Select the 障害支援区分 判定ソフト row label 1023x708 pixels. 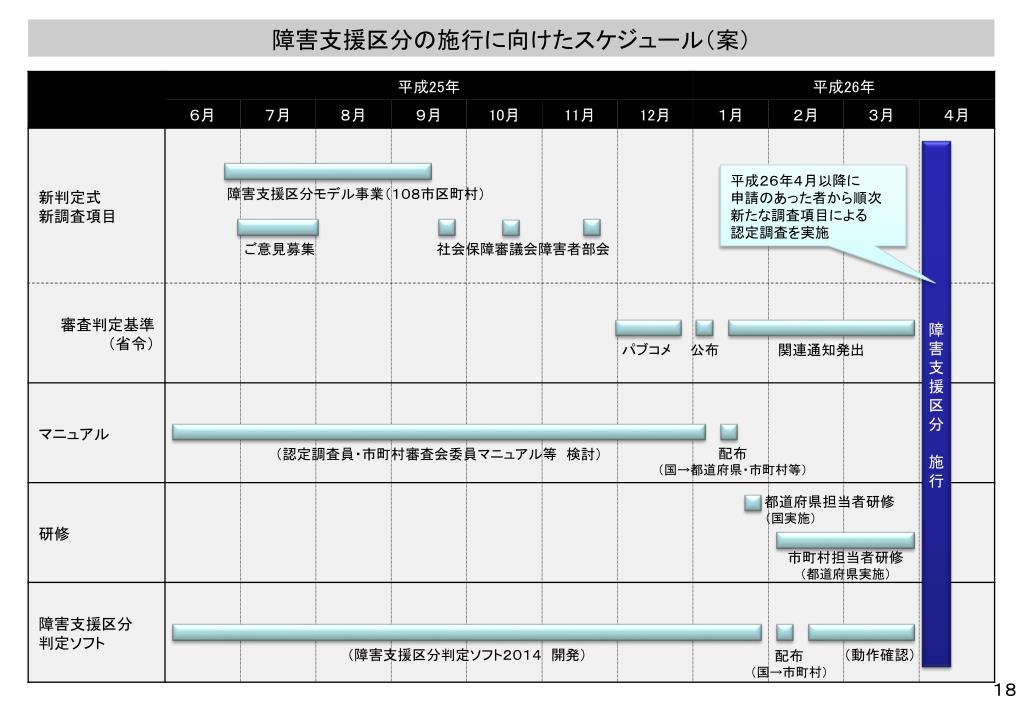[85, 634]
